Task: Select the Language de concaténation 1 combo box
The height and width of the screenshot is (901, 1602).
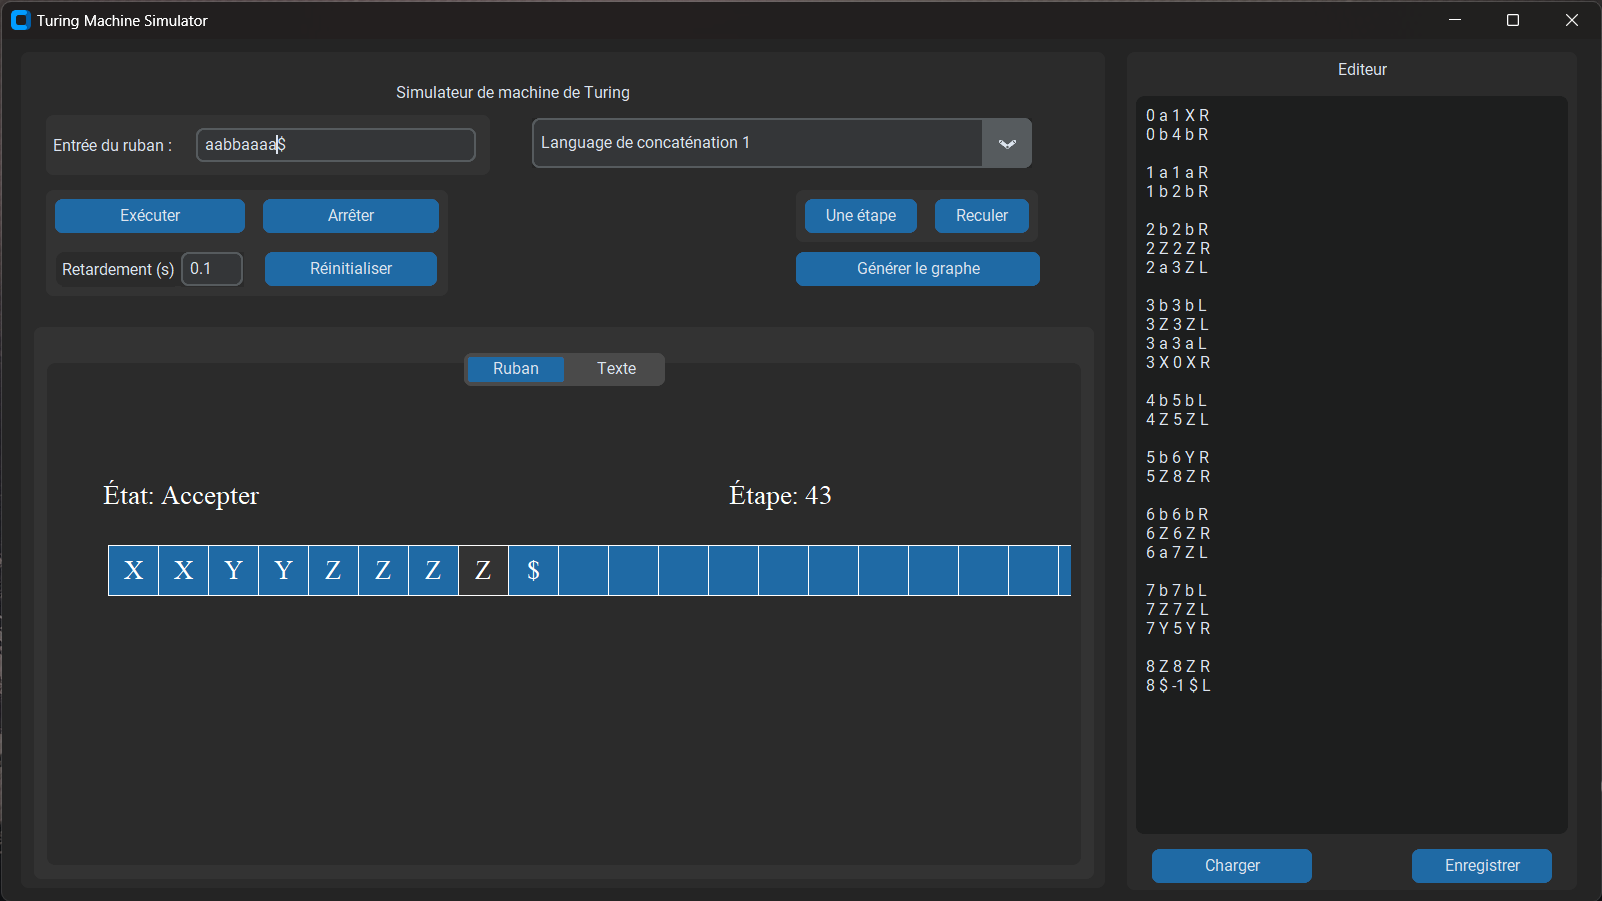Action: coord(782,143)
